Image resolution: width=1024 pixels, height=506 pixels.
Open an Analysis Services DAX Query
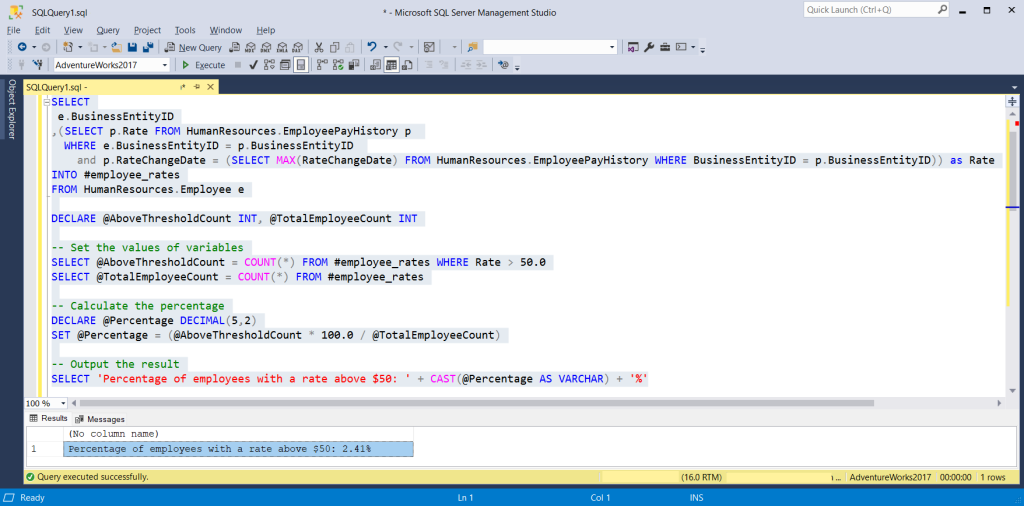click(298, 47)
